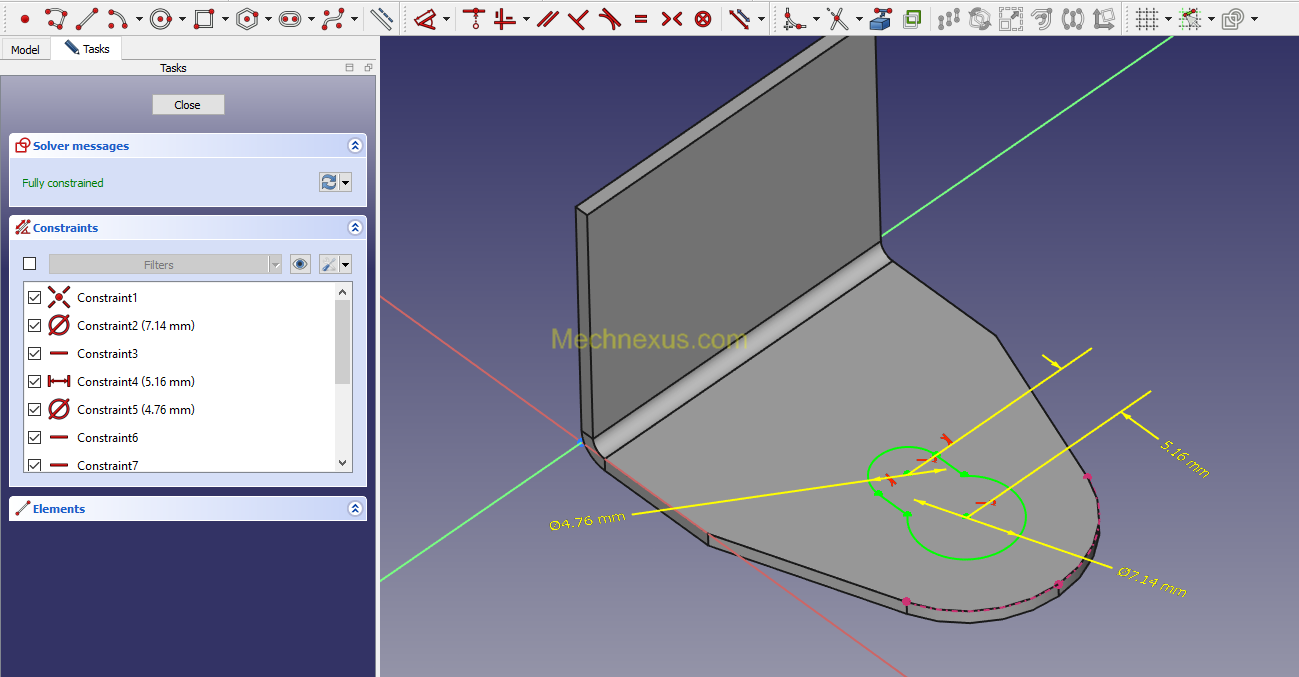Switch to the Model tab

[25, 49]
